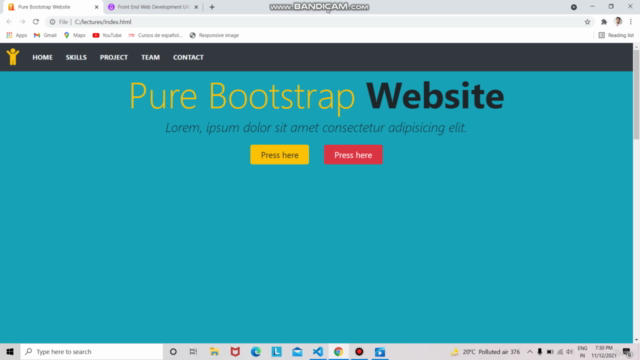The width and height of the screenshot is (640, 360).
Task: Open Chrome three-dot menu
Action: 631,22
